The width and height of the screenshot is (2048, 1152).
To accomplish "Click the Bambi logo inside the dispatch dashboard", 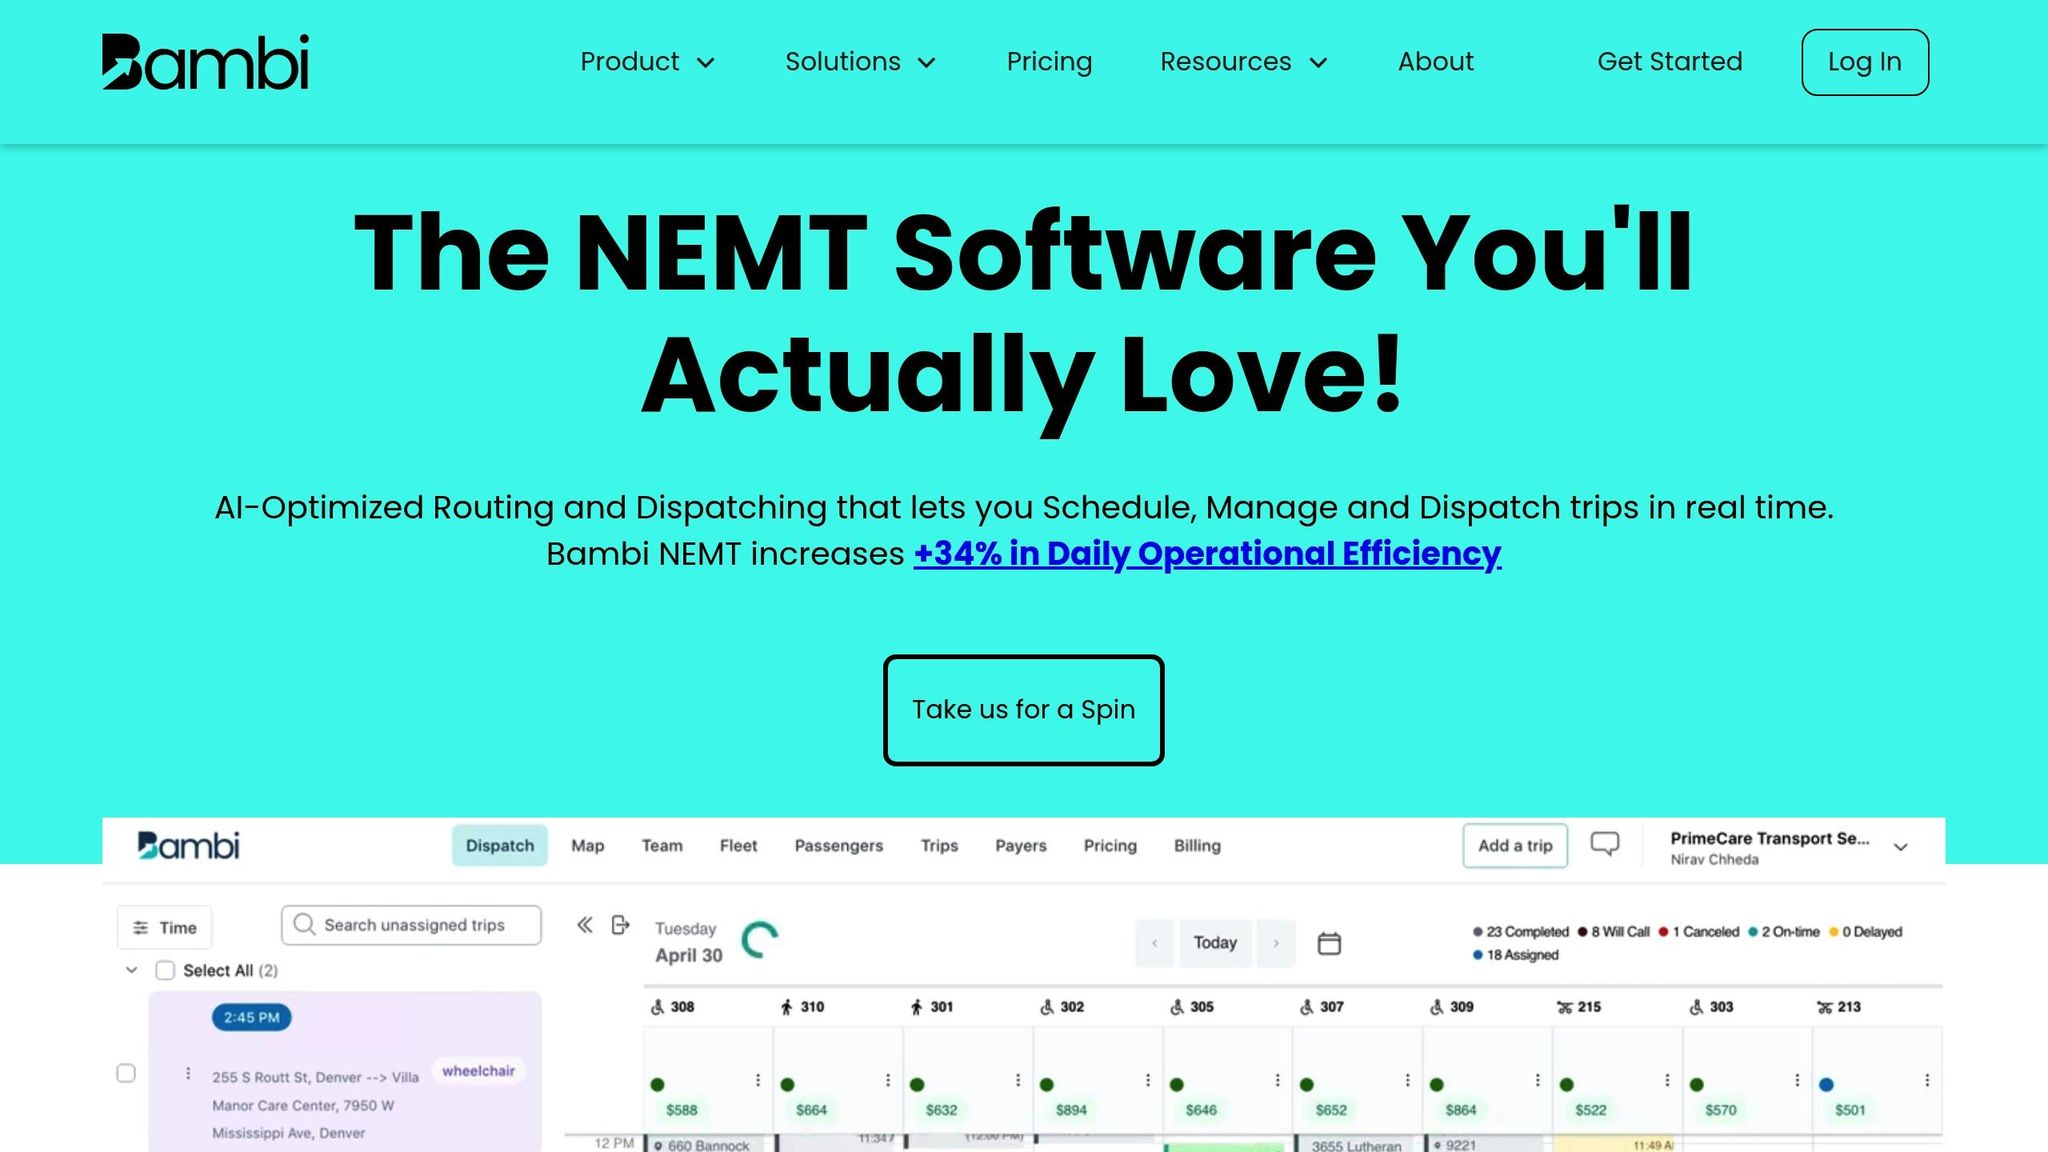I will [188, 846].
